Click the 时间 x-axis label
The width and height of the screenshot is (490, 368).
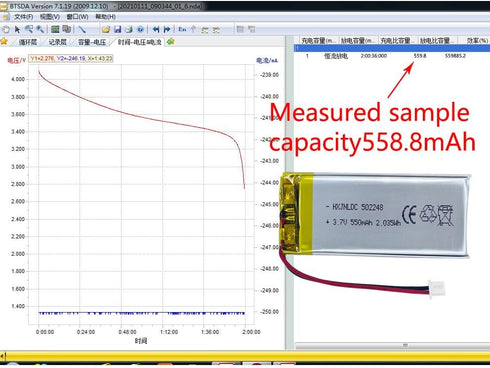click(x=141, y=341)
